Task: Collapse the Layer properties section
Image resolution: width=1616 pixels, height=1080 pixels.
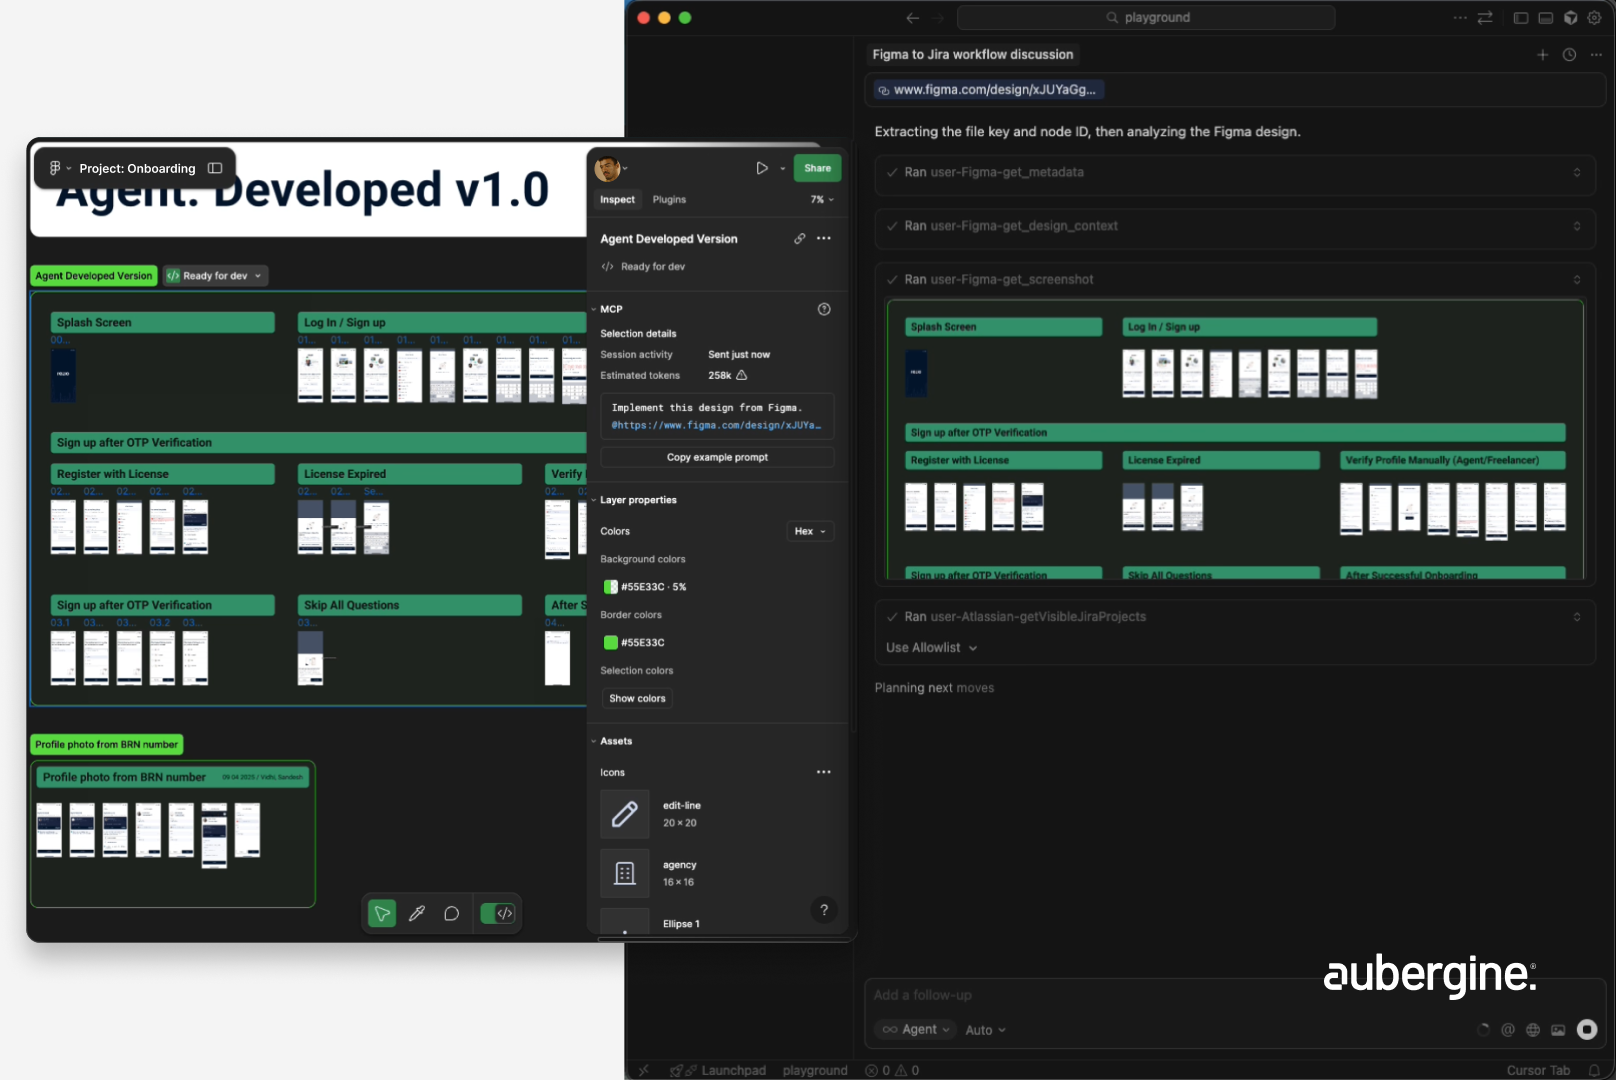Action: (x=593, y=500)
